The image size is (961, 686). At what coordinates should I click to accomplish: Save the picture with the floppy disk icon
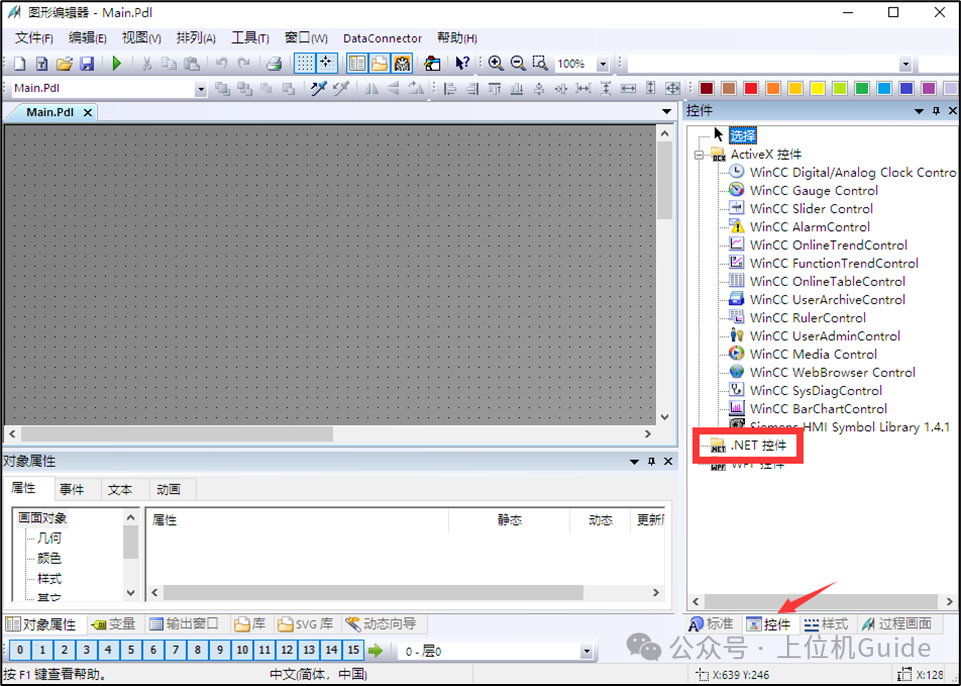pyautogui.click(x=86, y=63)
